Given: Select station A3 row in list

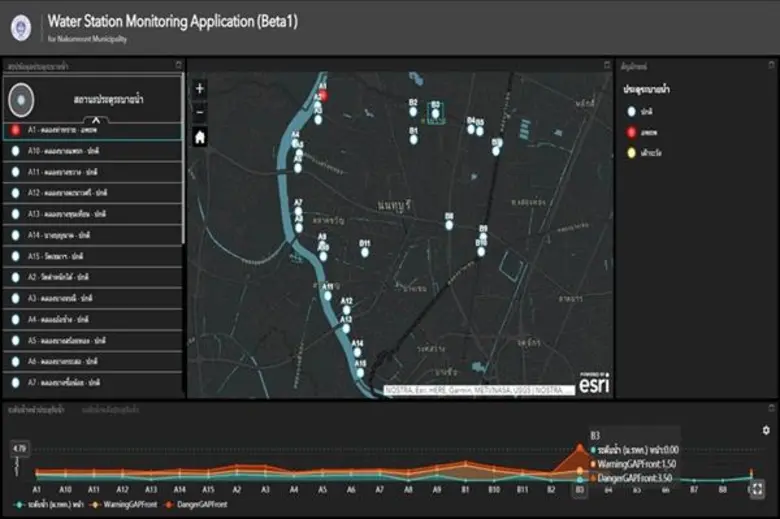Looking at the screenshot, I should [93, 298].
